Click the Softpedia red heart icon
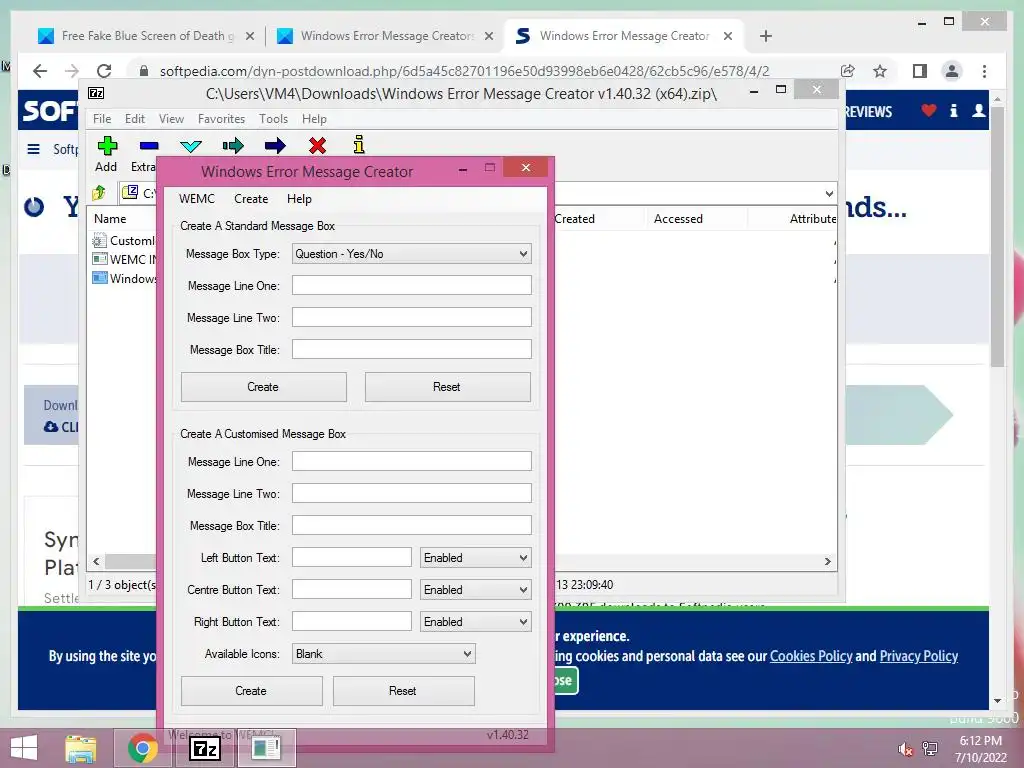The height and width of the screenshot is (768, 1024). pos(928,110)
